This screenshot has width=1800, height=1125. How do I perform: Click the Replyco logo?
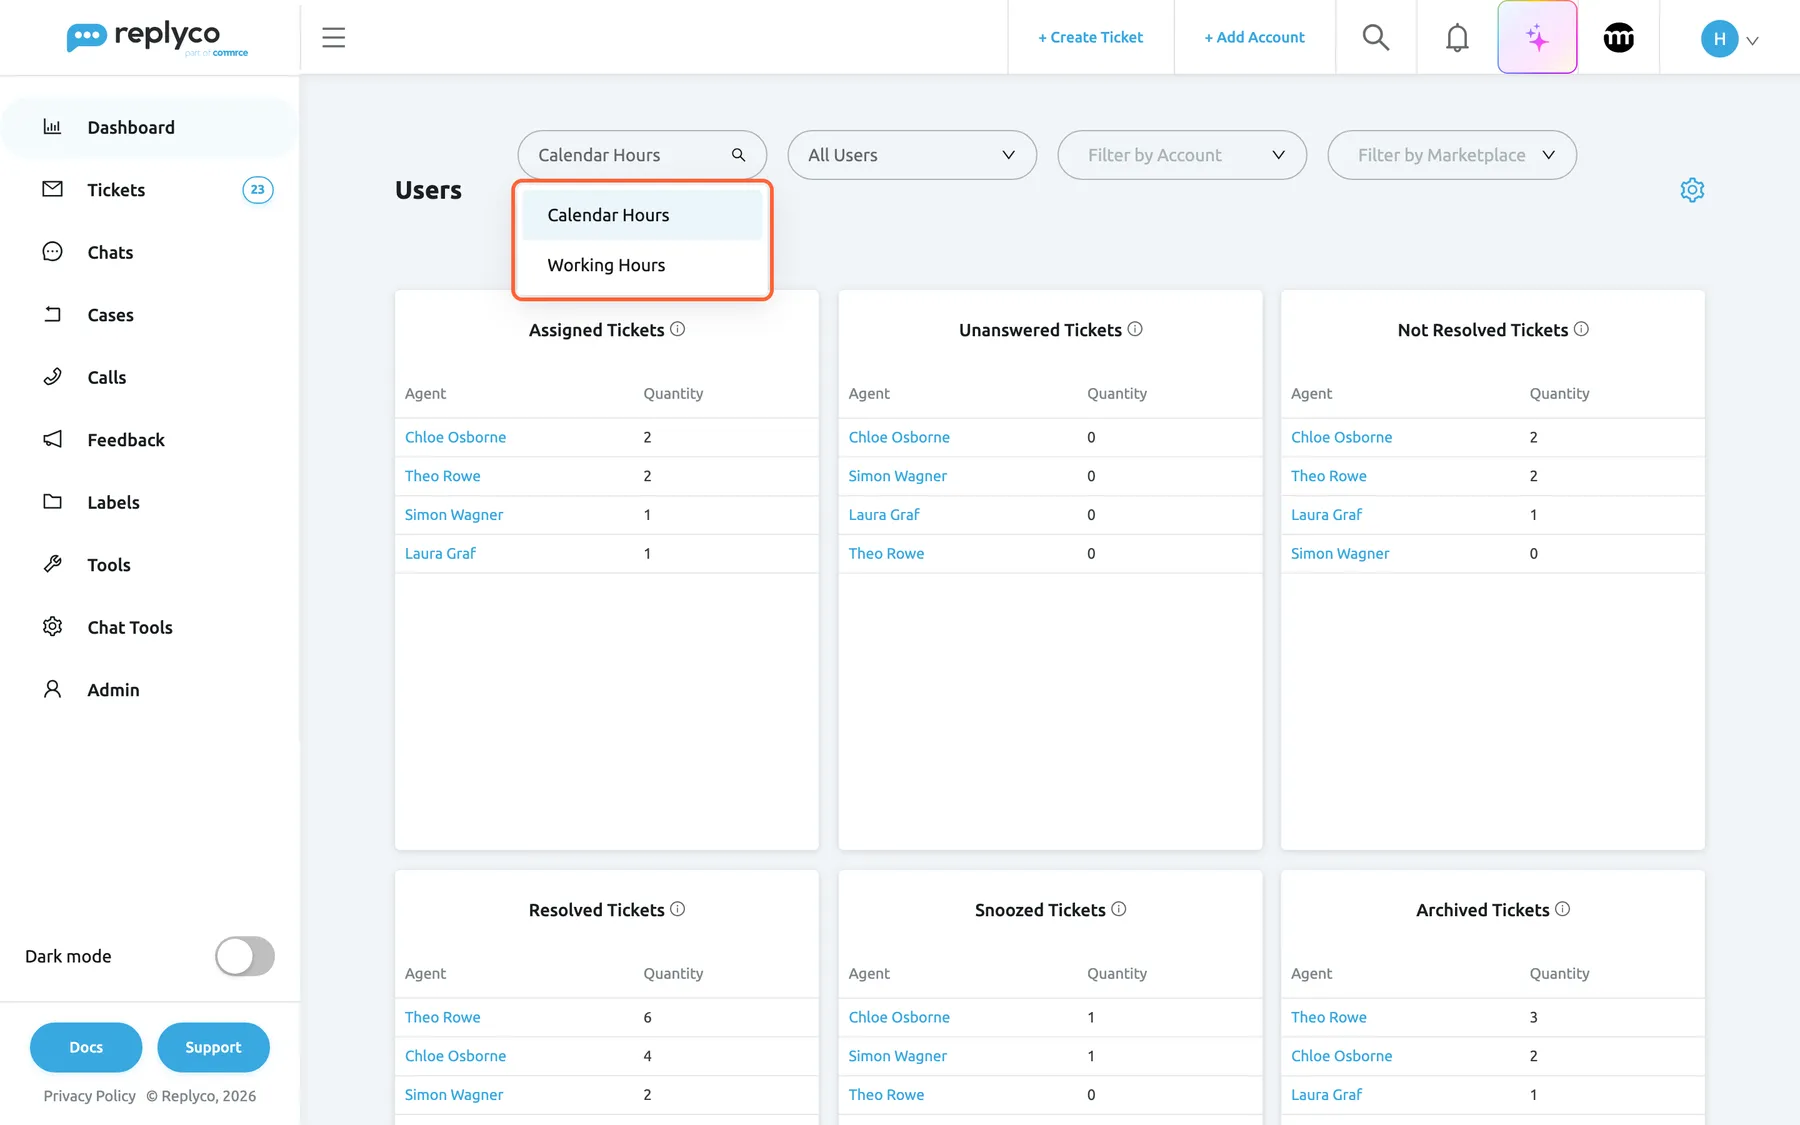(x=157, y=38)
